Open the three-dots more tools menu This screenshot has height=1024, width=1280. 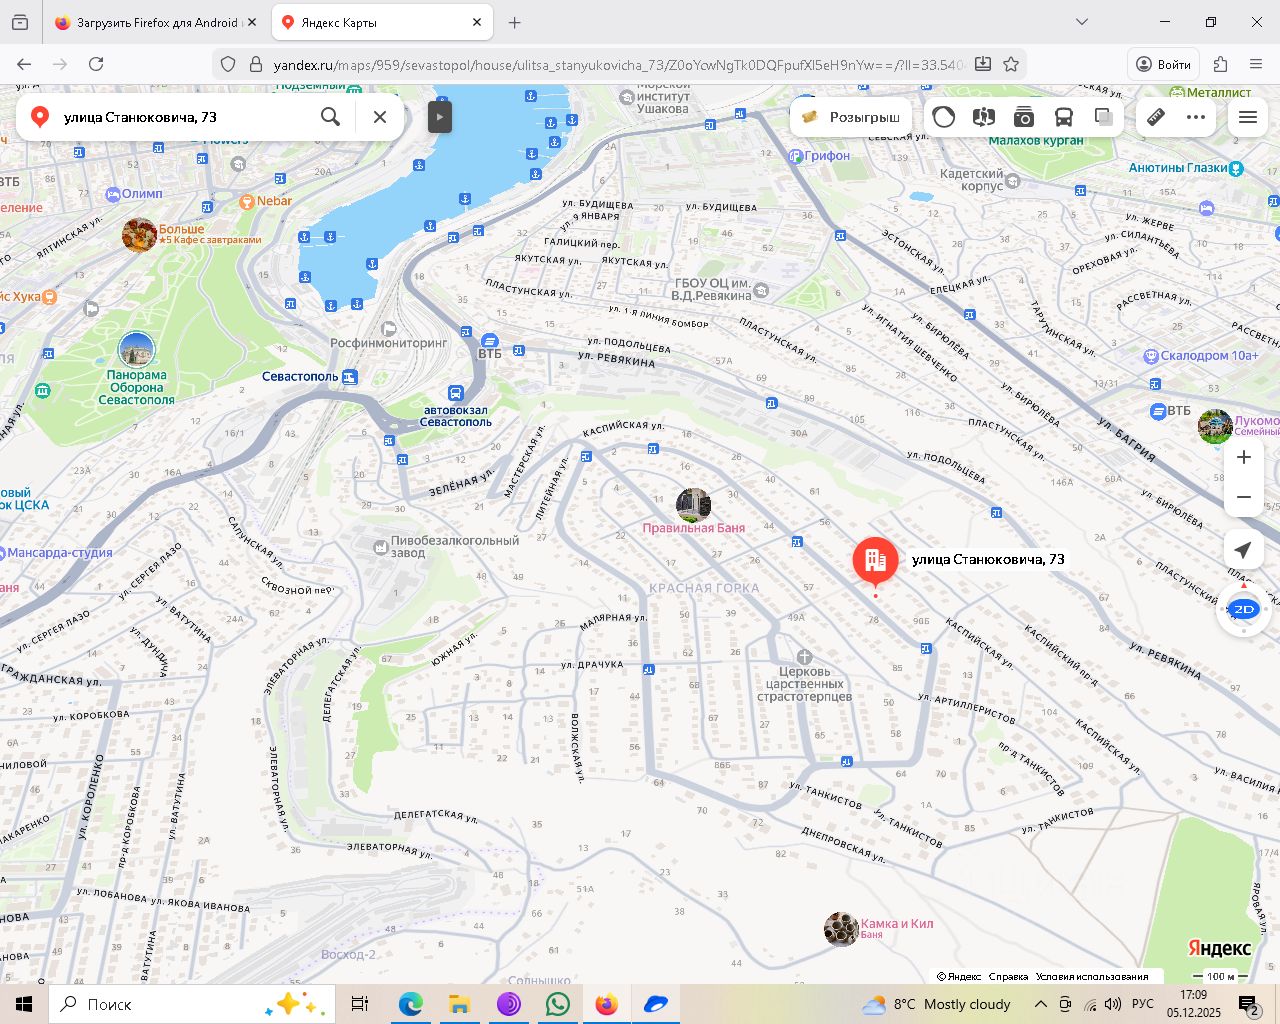click(x=1196, y=117)
